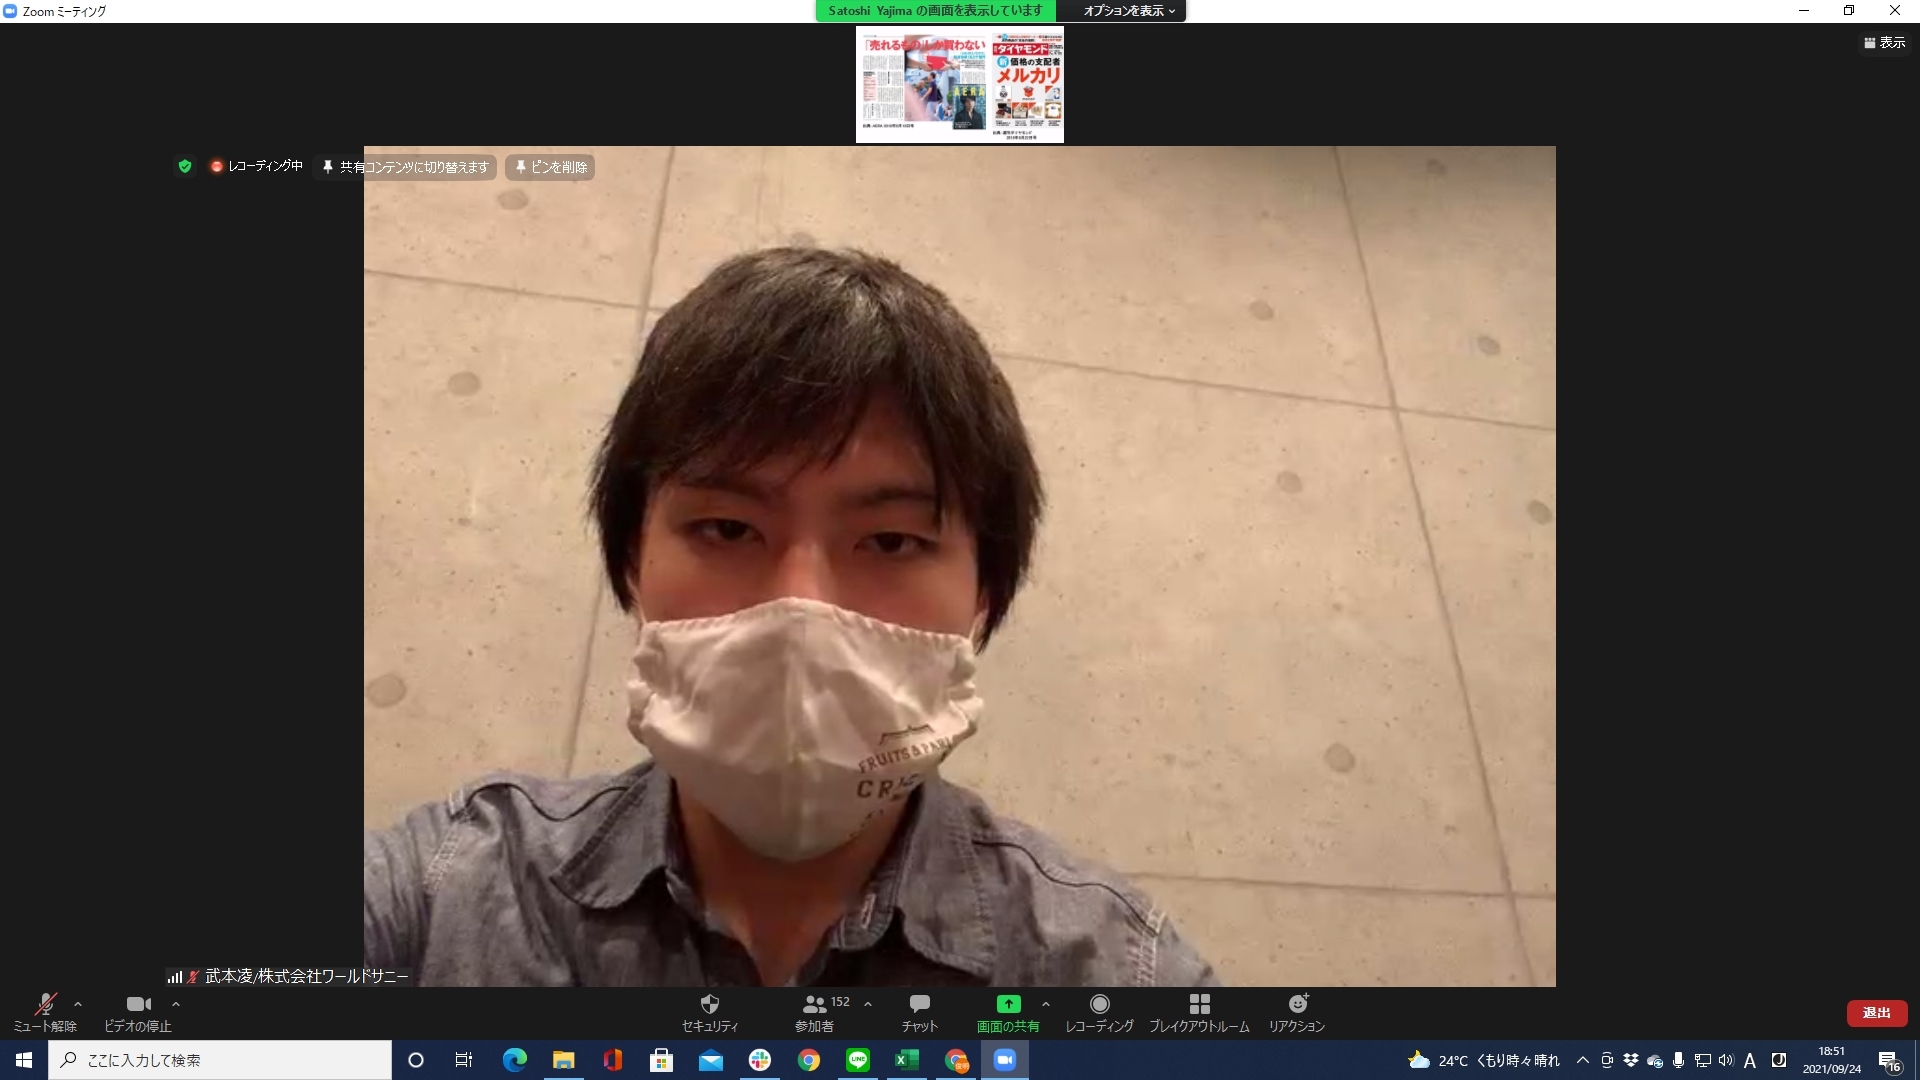Image resolution: width=1920 pixels, height=1080 pixels.
Task: Open Cortana circle icon in taskbar
Action: click(416, 1060)
